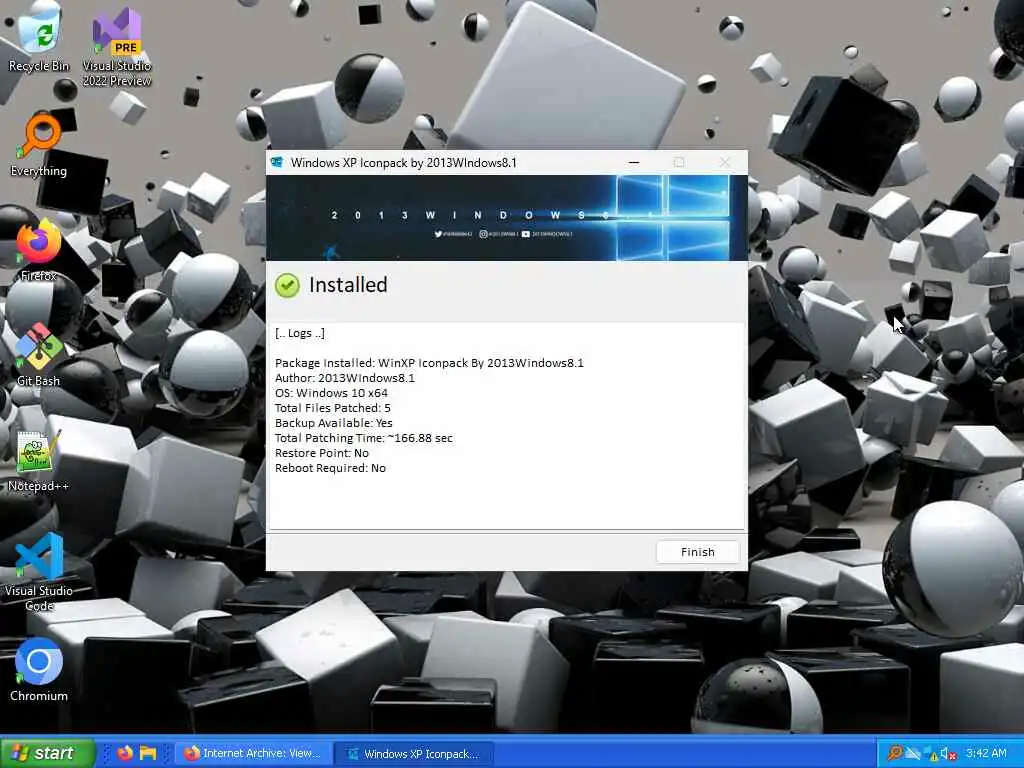Click 'Total Files Patched: 5' line

(332, 408)
